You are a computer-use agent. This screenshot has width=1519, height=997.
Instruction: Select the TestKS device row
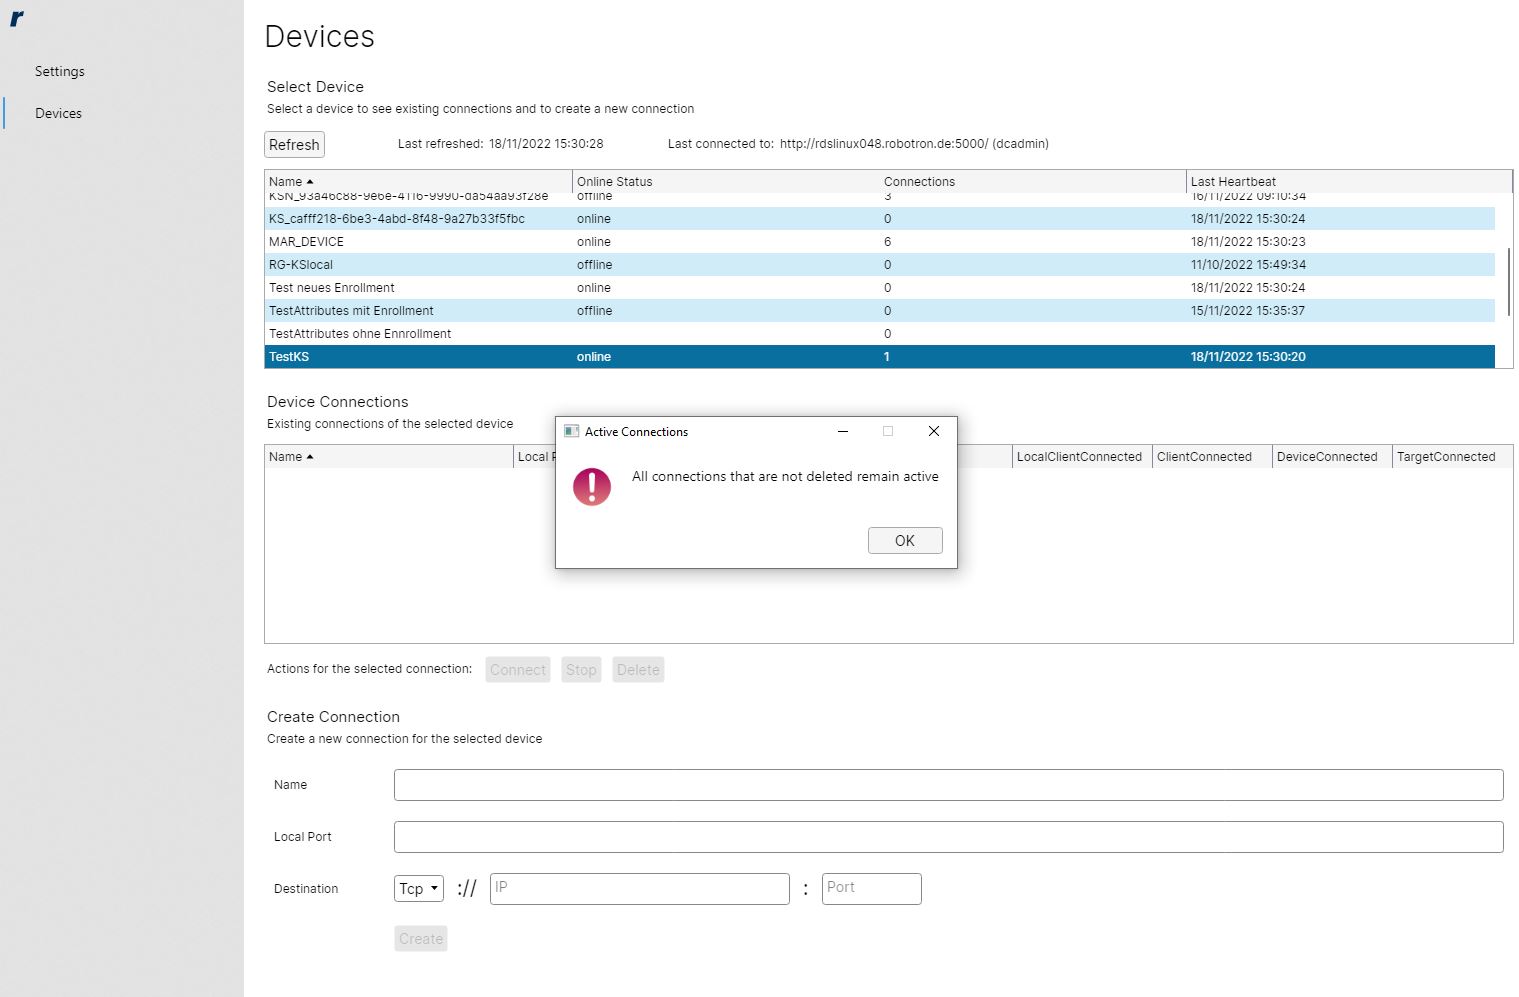[880, 357]
